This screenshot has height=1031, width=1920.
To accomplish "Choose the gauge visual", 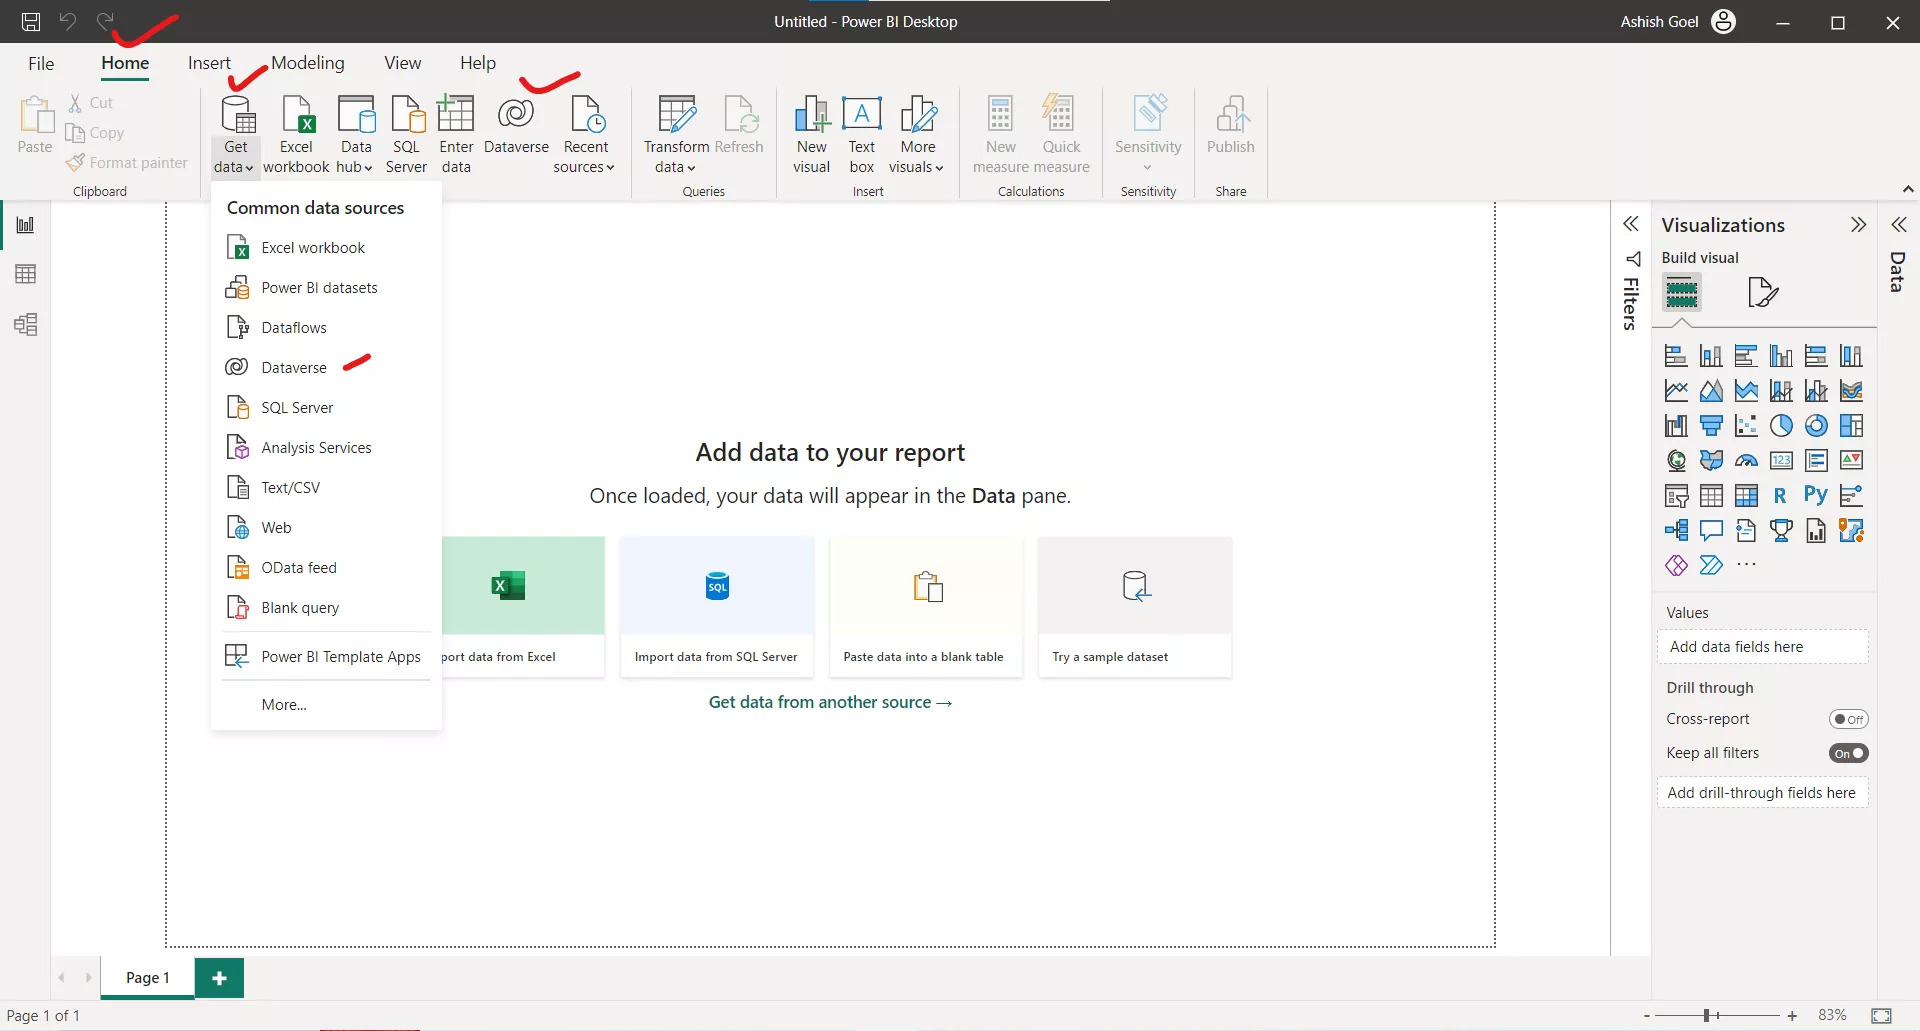I will tap(1746, 460).
